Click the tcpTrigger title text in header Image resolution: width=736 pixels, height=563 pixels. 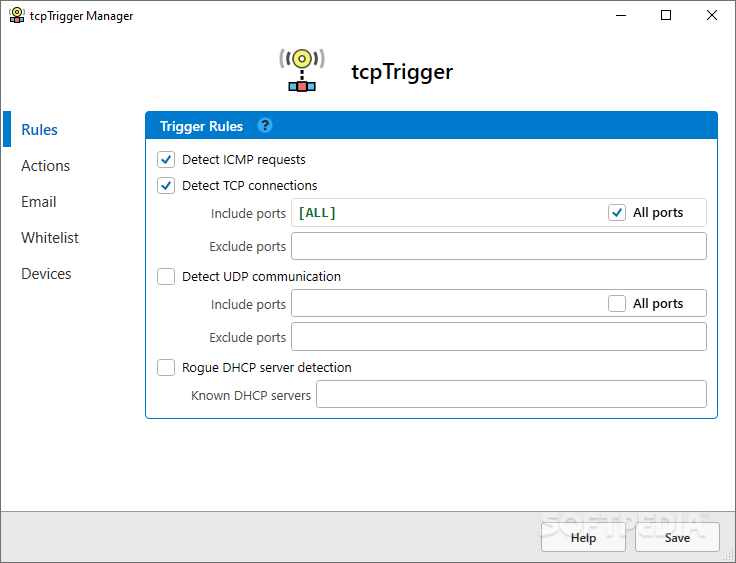pos(402,72)
